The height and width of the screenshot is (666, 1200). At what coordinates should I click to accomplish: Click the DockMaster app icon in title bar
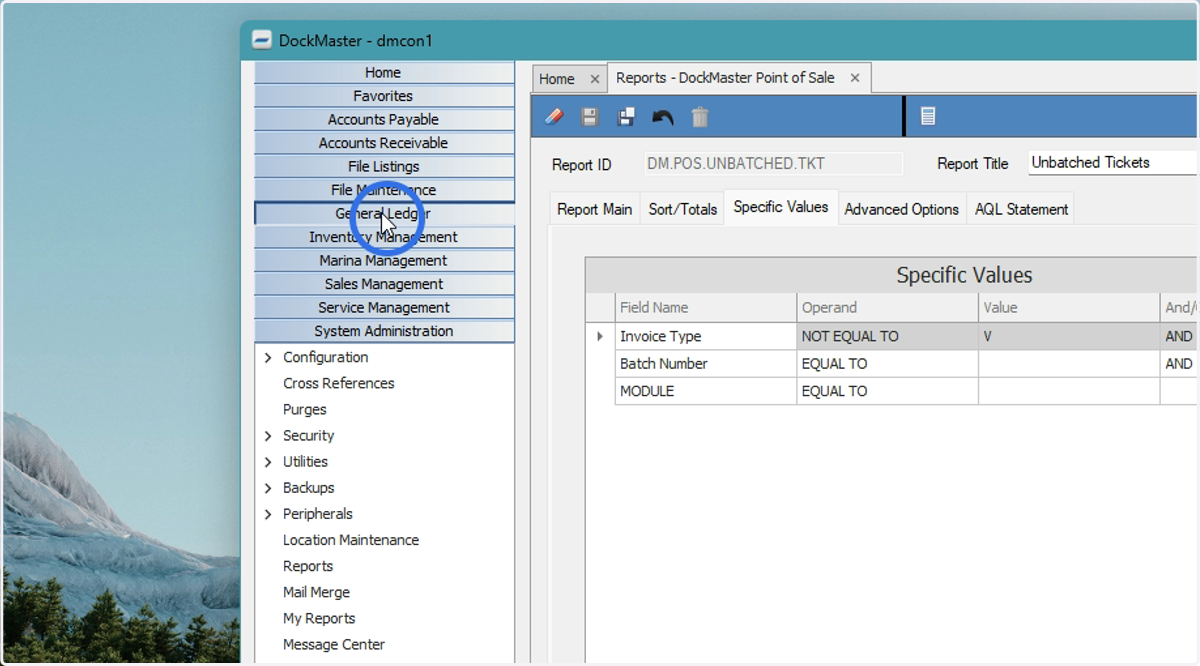[x=261, y=41]
